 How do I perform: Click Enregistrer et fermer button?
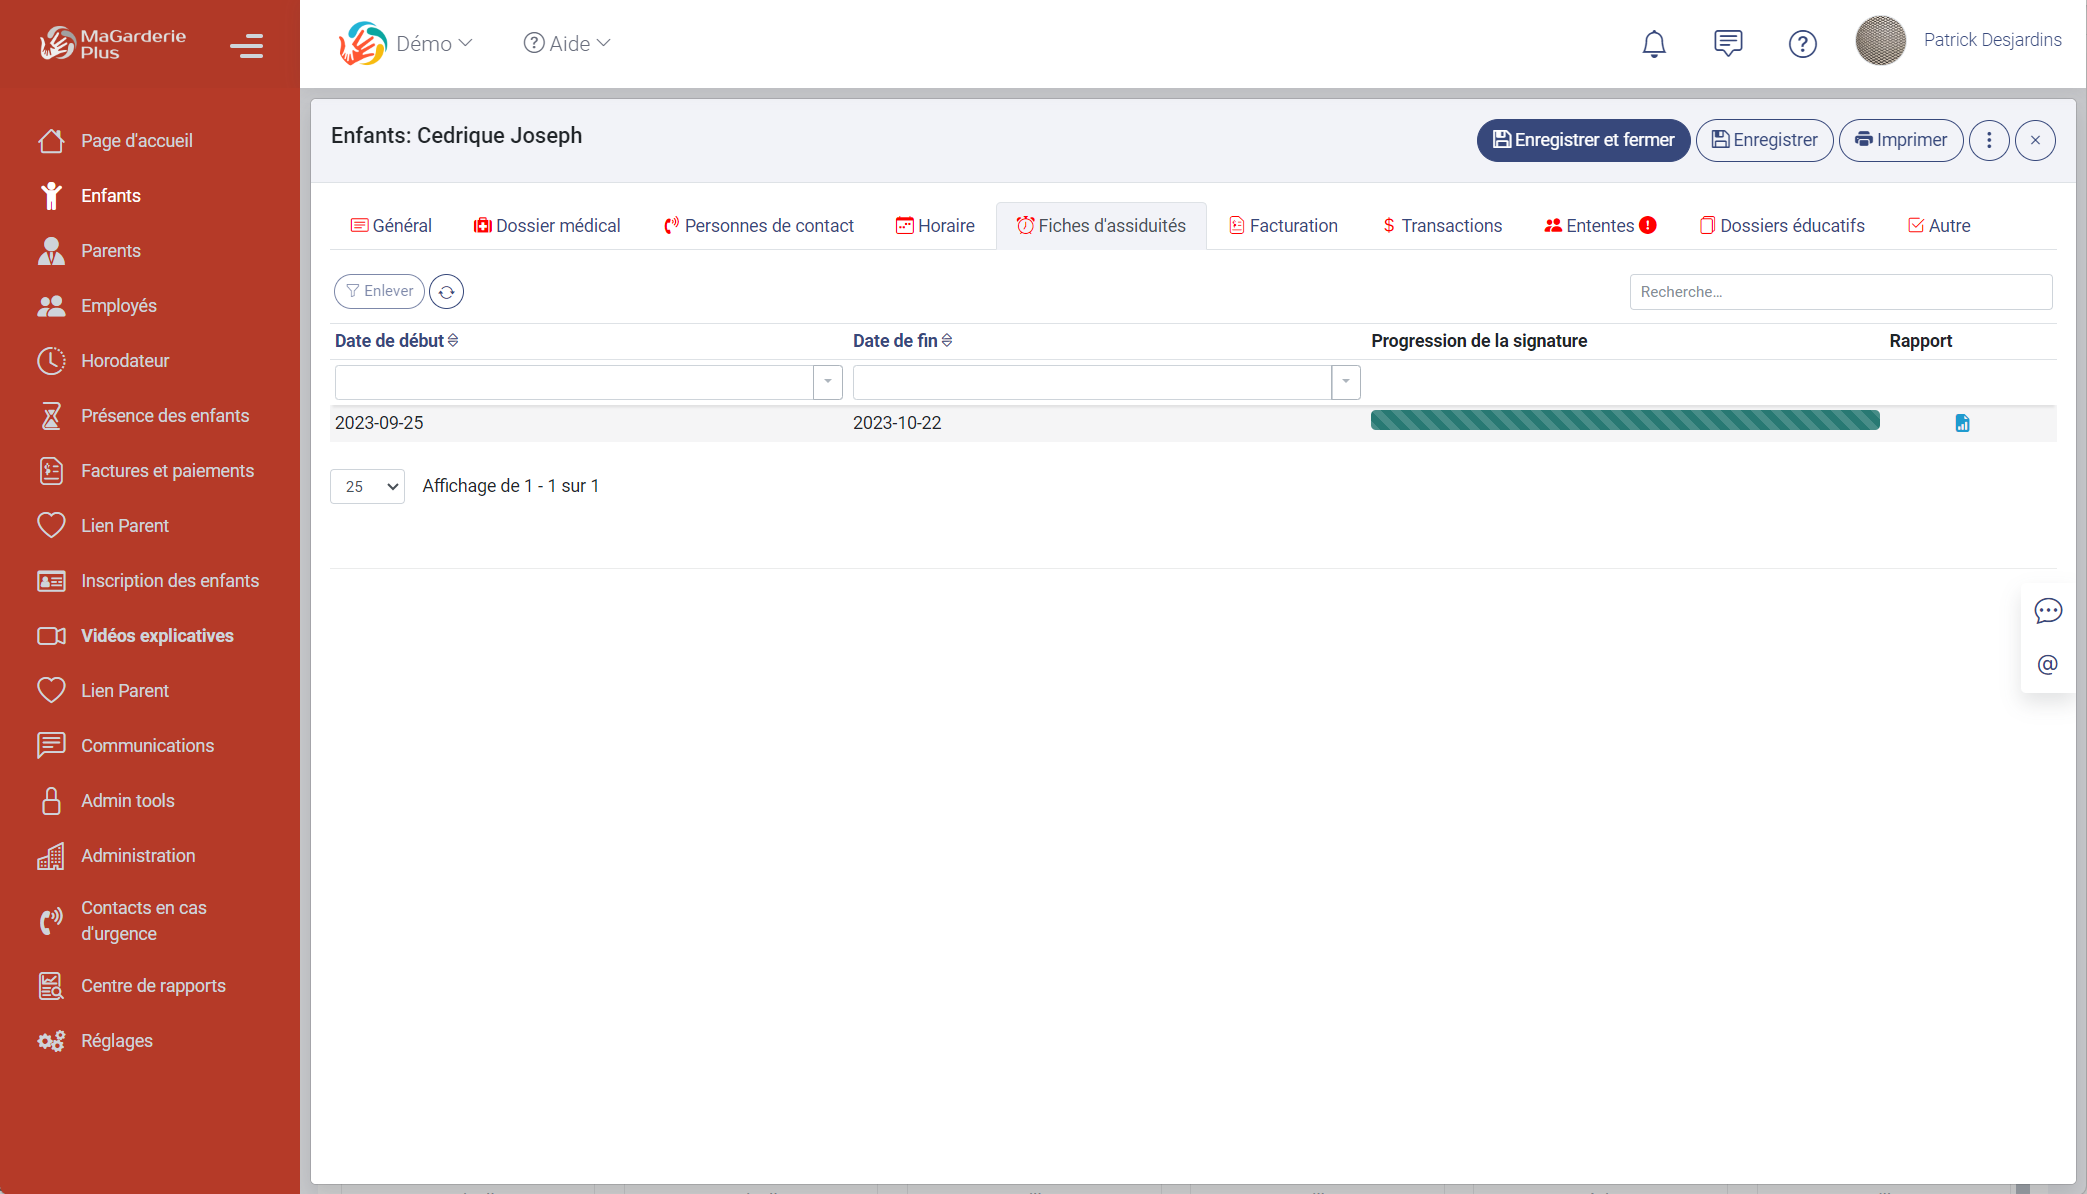(x=1583, y=140)
